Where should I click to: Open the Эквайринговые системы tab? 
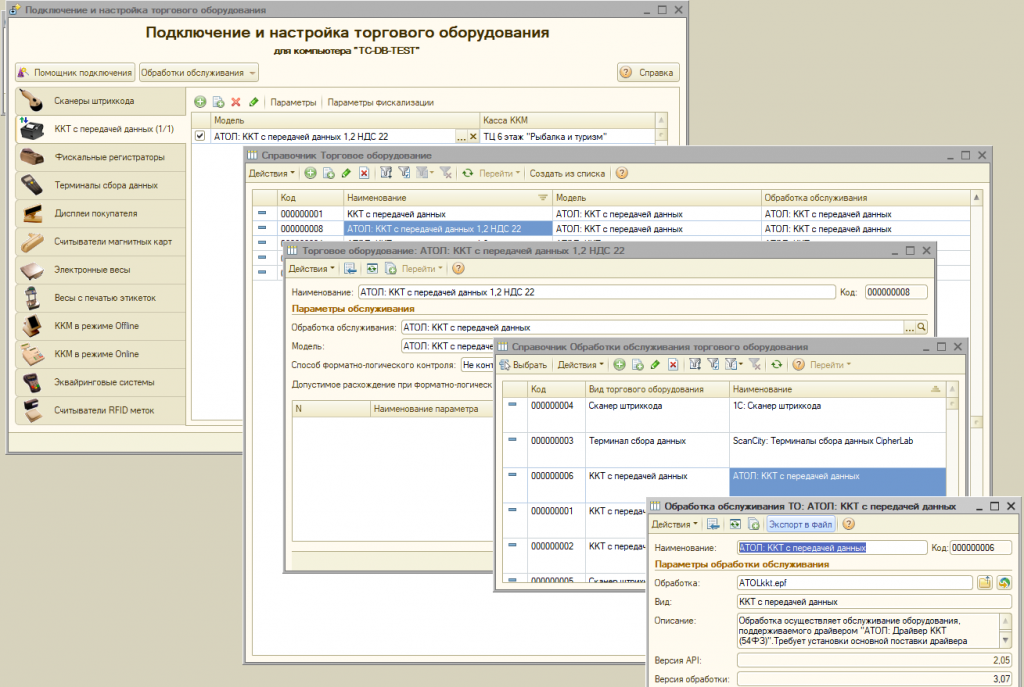coord(104,382)
